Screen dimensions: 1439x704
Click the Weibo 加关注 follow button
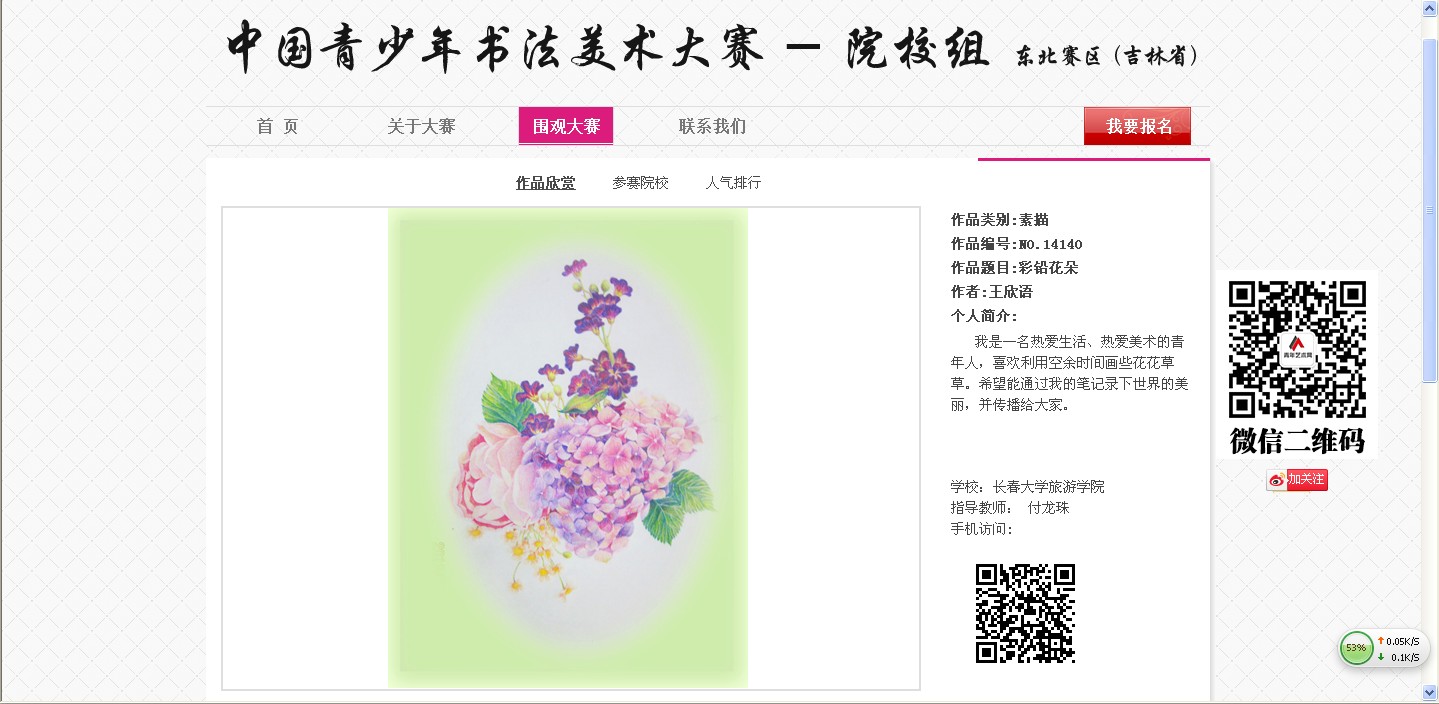click(1307, 480)
